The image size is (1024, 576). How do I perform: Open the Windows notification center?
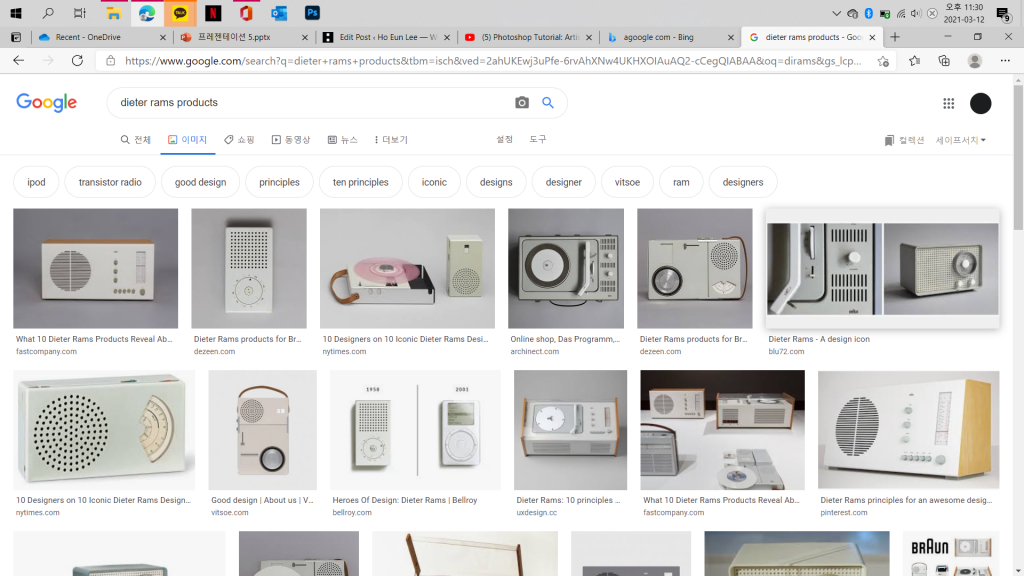click(1002, 13)
